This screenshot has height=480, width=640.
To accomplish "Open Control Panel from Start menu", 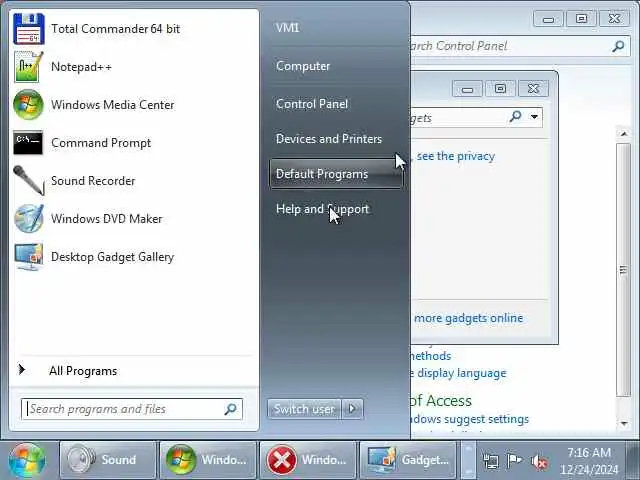I will 312,104.
